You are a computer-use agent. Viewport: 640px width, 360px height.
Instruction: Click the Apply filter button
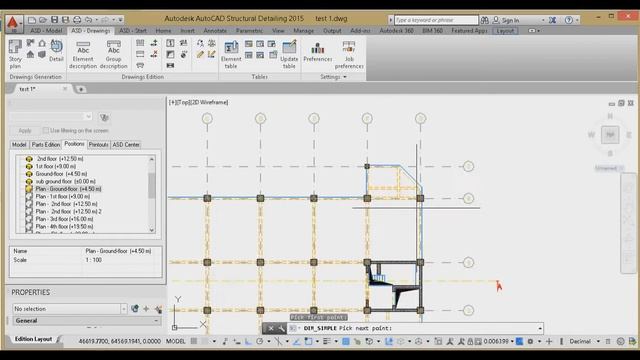(x=25, y=131)
